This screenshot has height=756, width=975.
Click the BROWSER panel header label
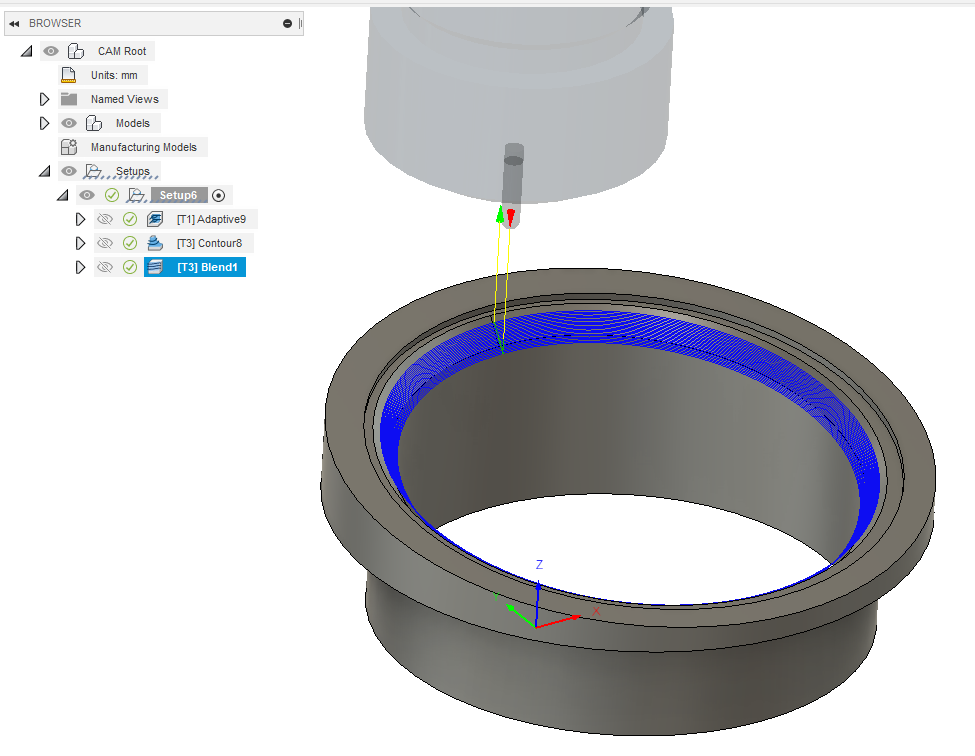(x=55, y=22)
